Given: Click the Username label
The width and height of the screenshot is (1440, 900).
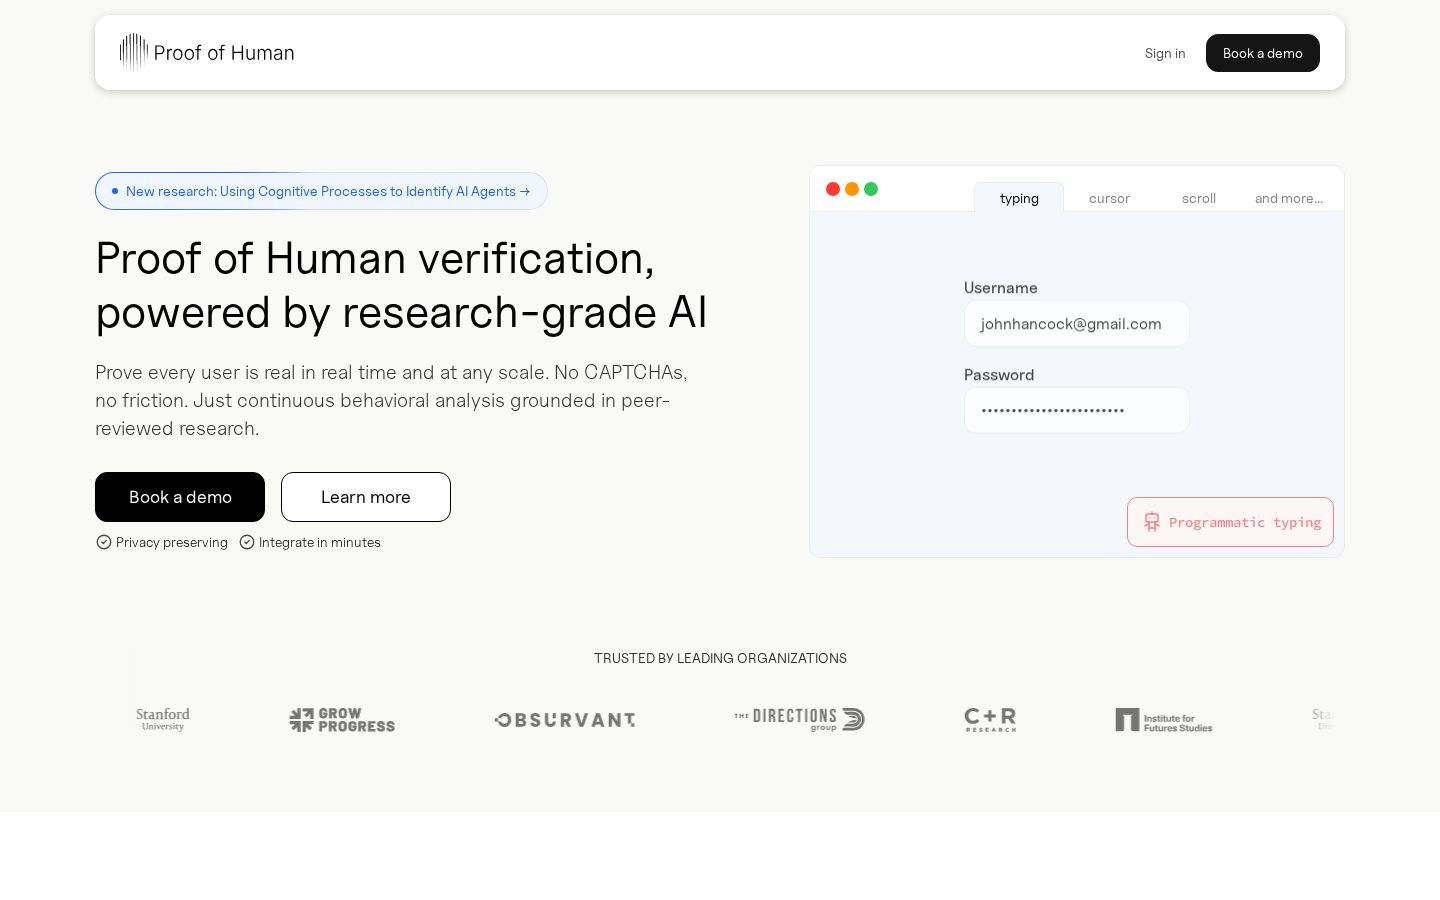Looking at the screenshot, I should pyautogui.click(x=1001, y=288).
